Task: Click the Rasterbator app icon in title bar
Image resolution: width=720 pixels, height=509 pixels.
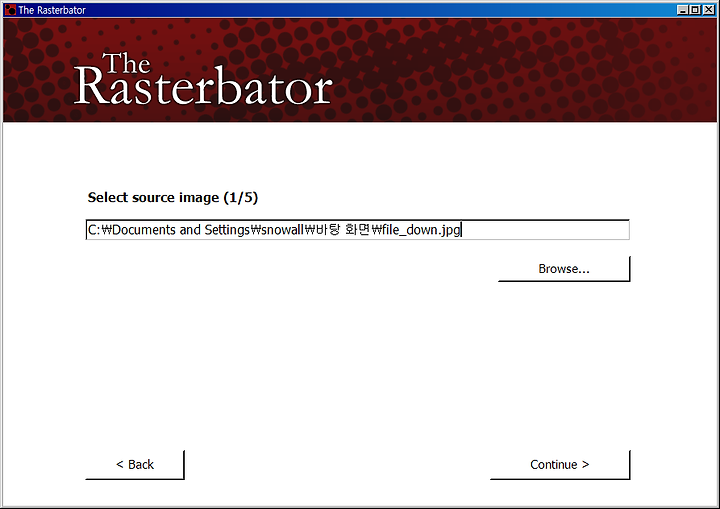Action: 10,10
